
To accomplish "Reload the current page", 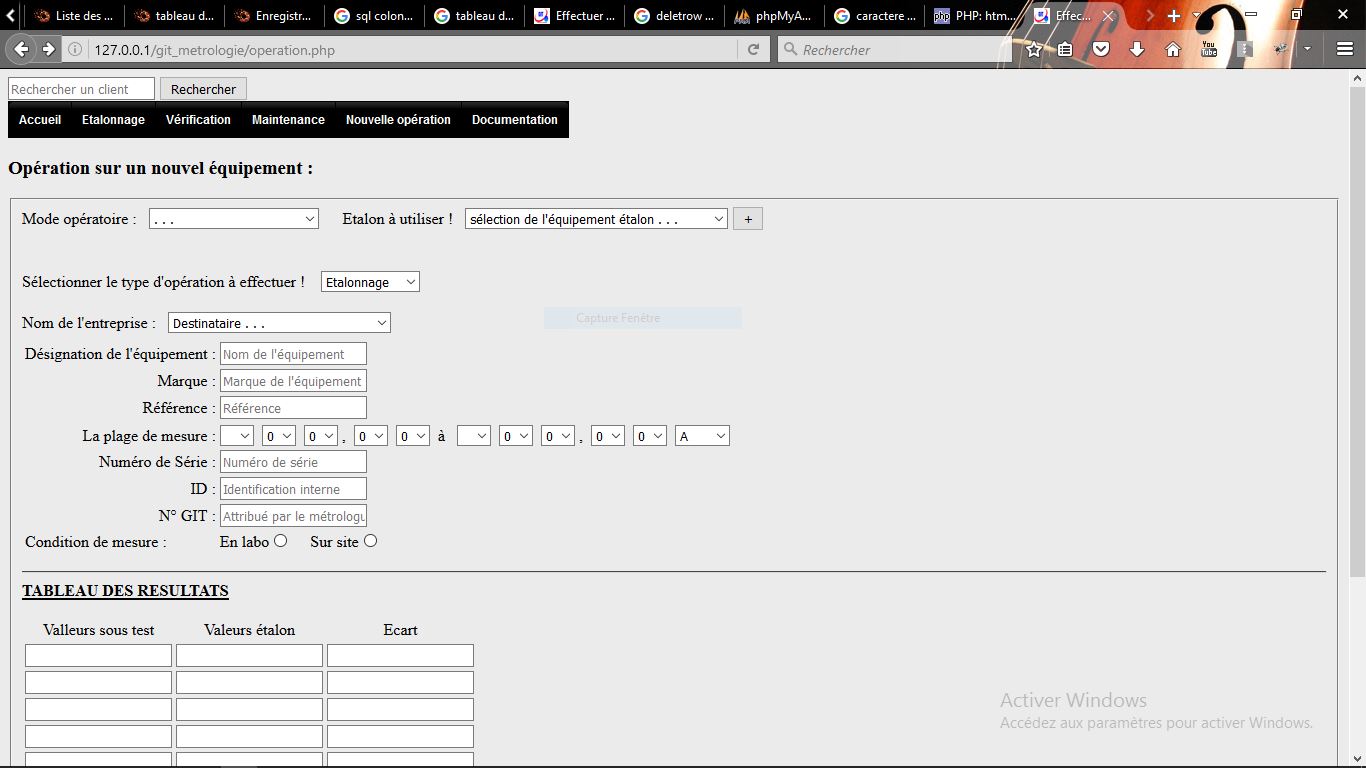I will click(x=753, y=47).
